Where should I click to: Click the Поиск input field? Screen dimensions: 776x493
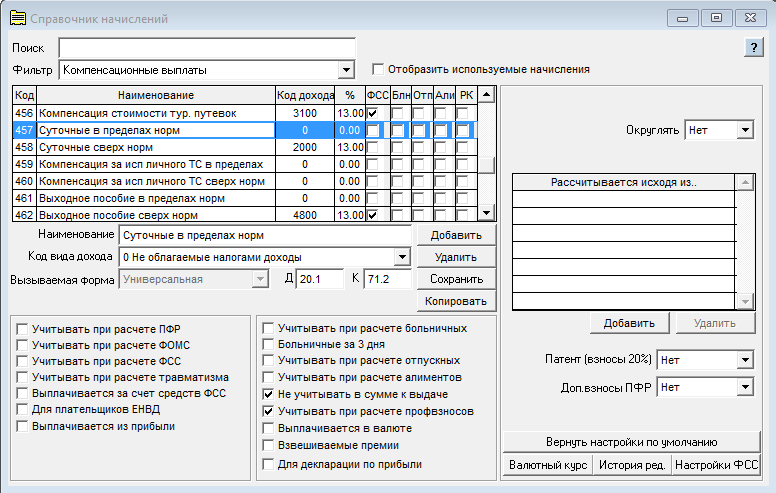pyautogui.click(x=207, y=48)
